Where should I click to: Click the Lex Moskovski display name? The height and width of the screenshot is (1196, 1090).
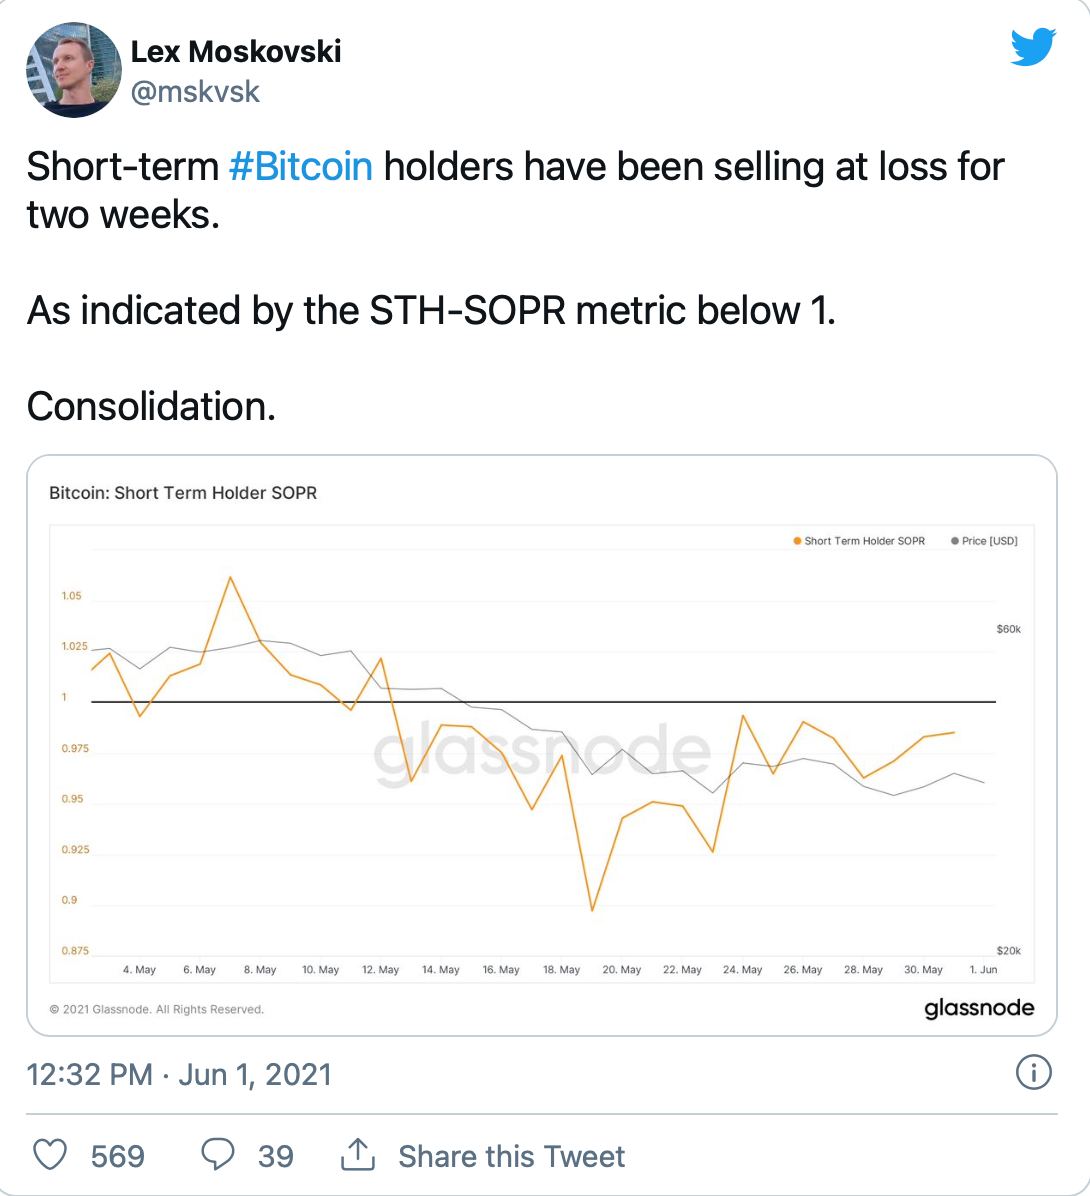(236, 51)
